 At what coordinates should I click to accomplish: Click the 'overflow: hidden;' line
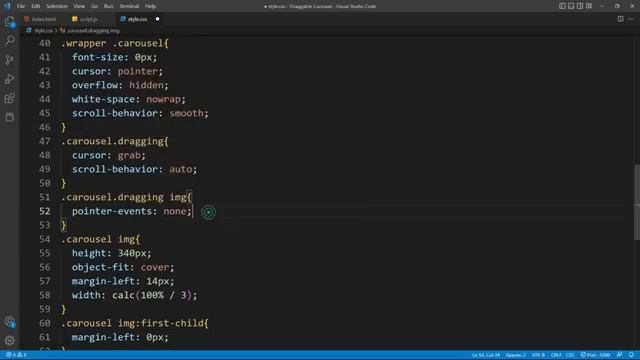coord(120,85)
